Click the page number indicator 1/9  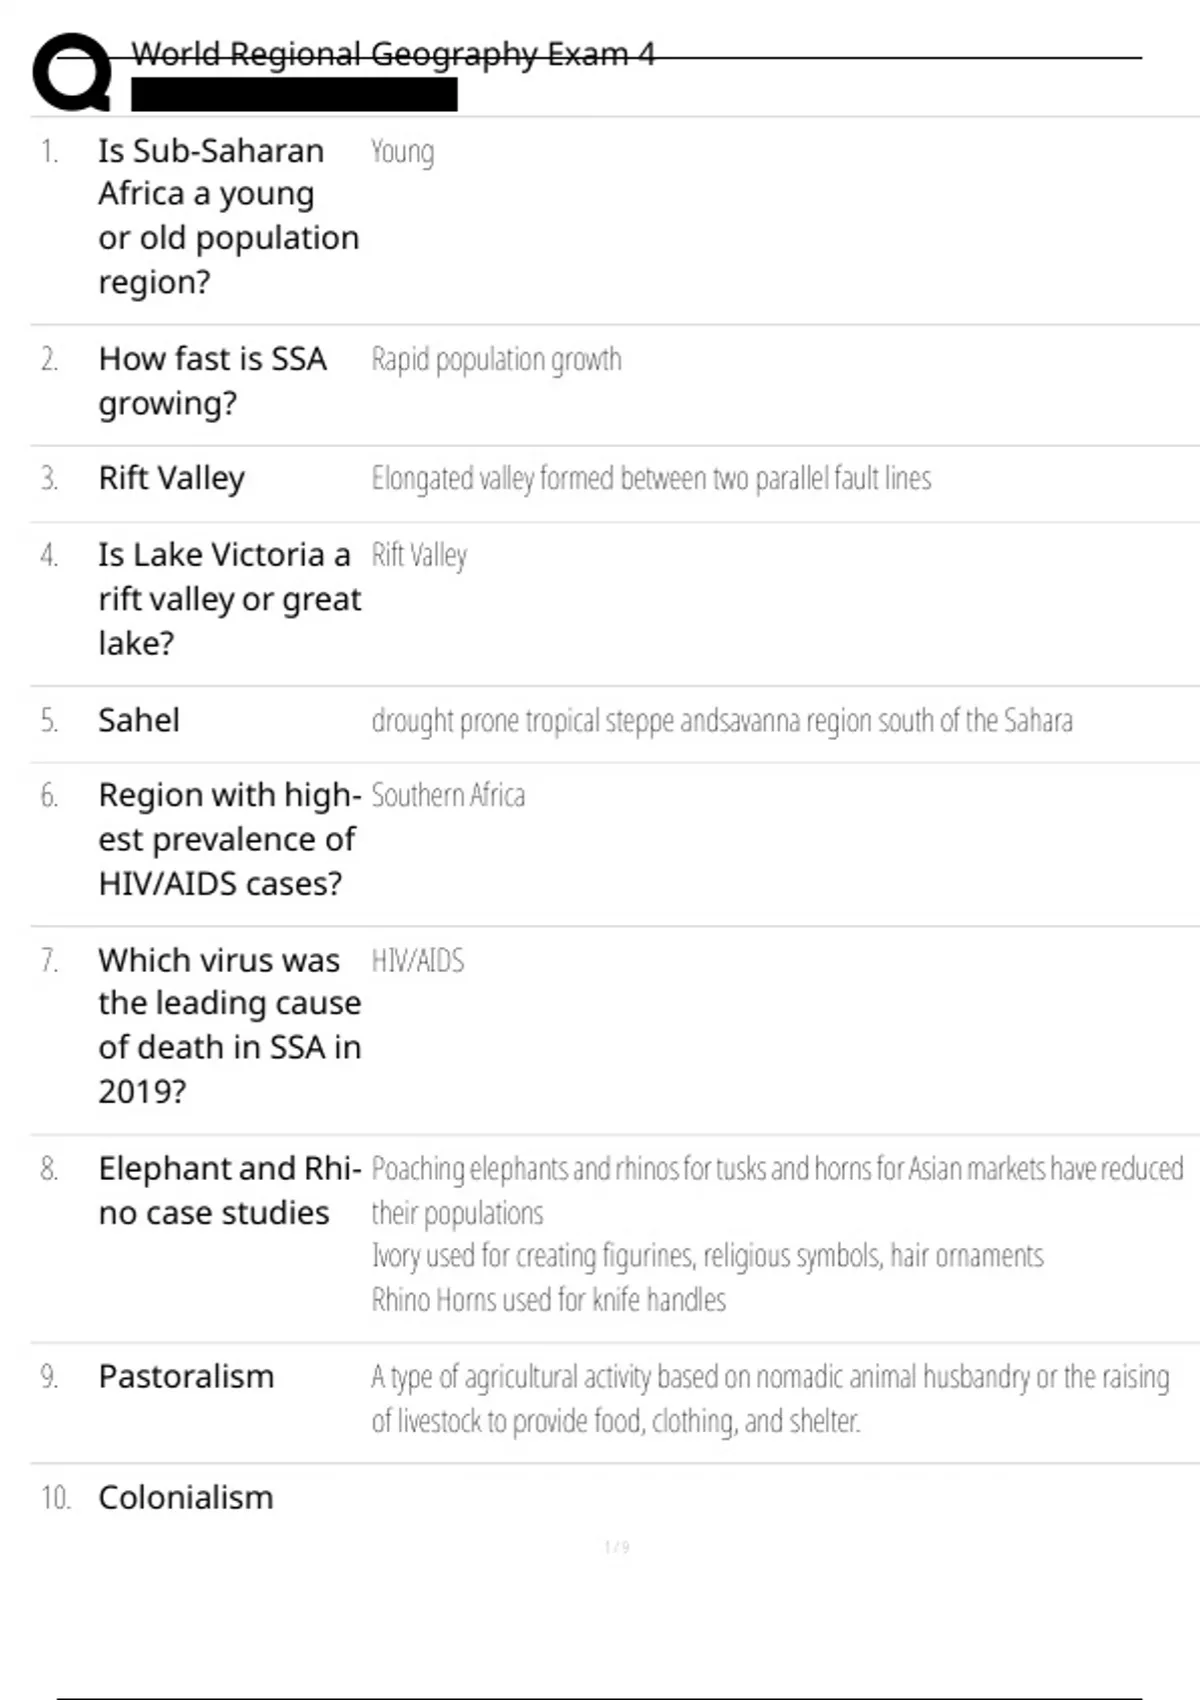pyautogui.click(x=617, y=1548)
